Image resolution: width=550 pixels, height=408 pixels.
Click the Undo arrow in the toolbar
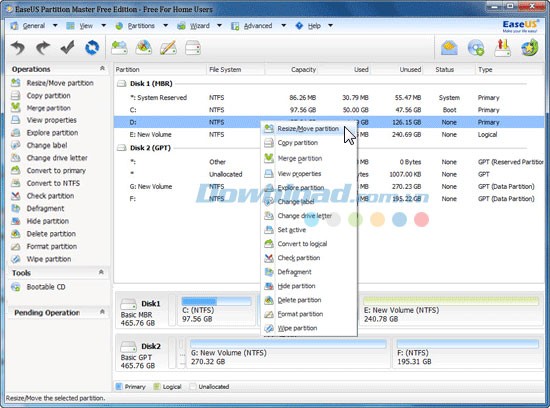pos(18,48)
